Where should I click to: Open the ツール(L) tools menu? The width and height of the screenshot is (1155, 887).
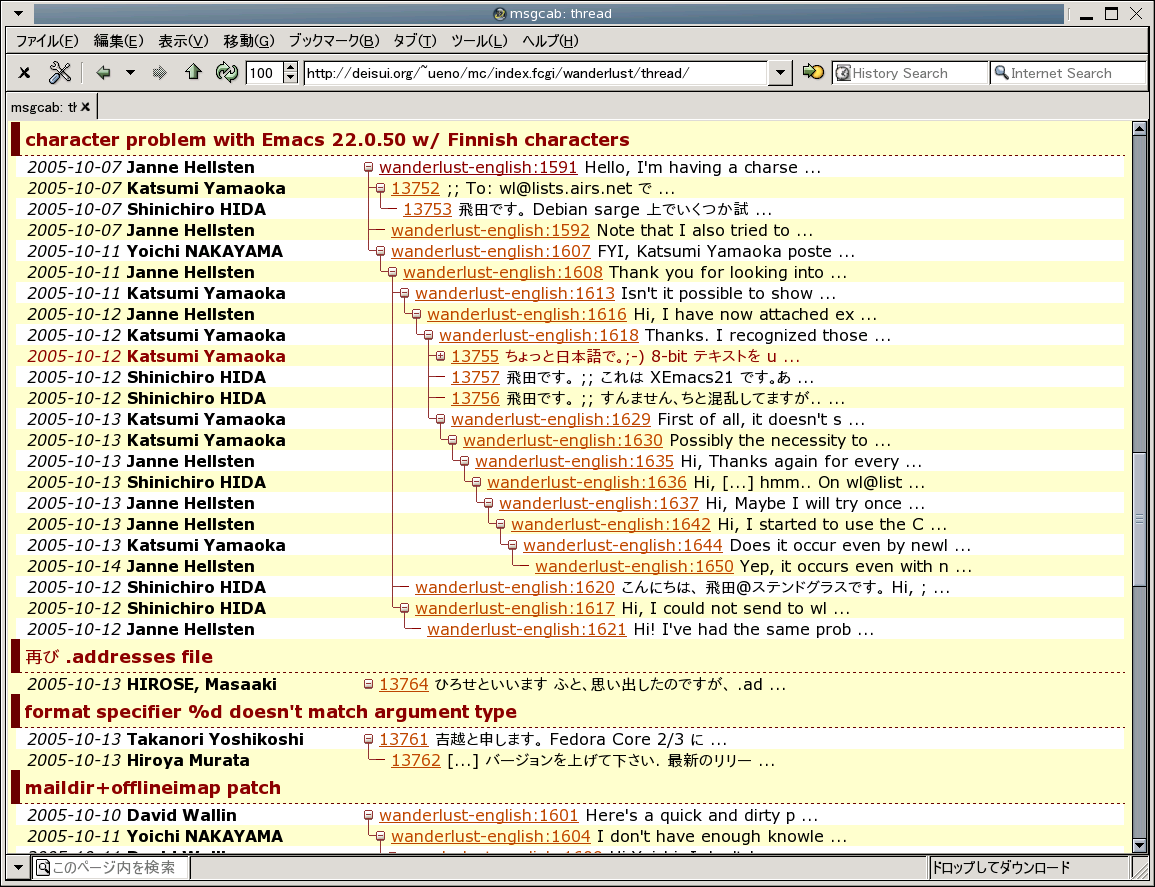click(479, 41)
